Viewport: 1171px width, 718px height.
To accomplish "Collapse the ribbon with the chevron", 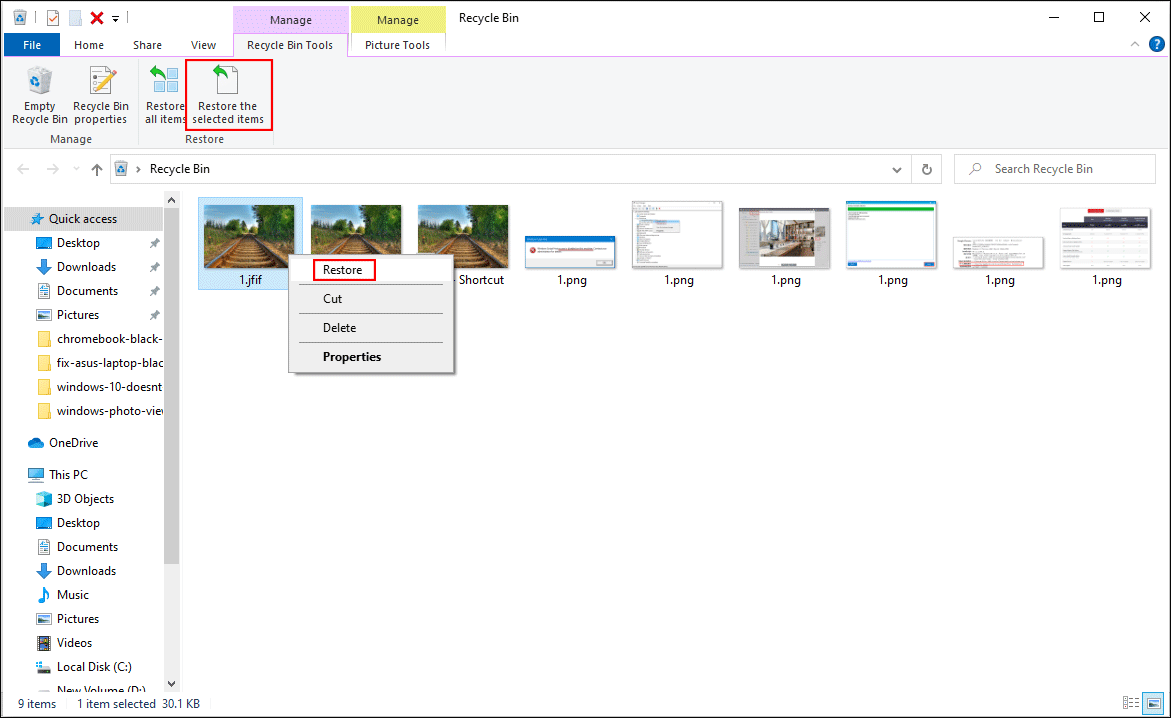I will click(x=1134, y=44).
